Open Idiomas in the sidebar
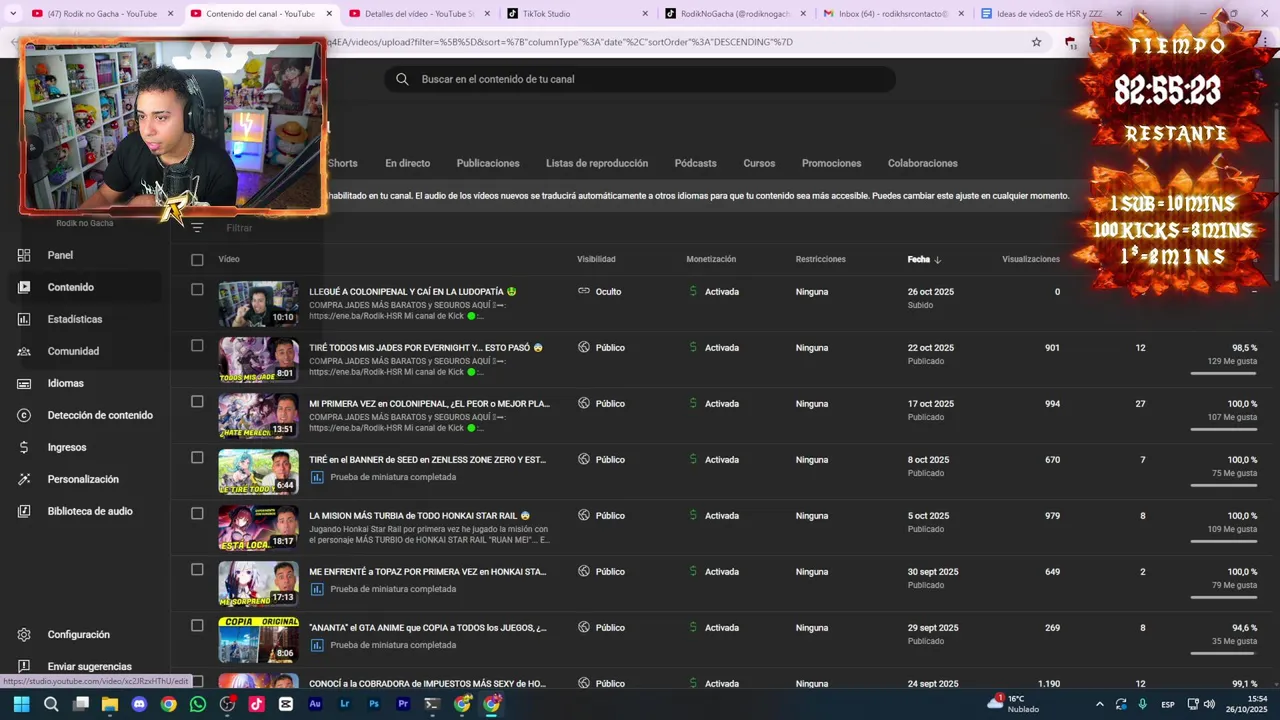 point(65,383)
